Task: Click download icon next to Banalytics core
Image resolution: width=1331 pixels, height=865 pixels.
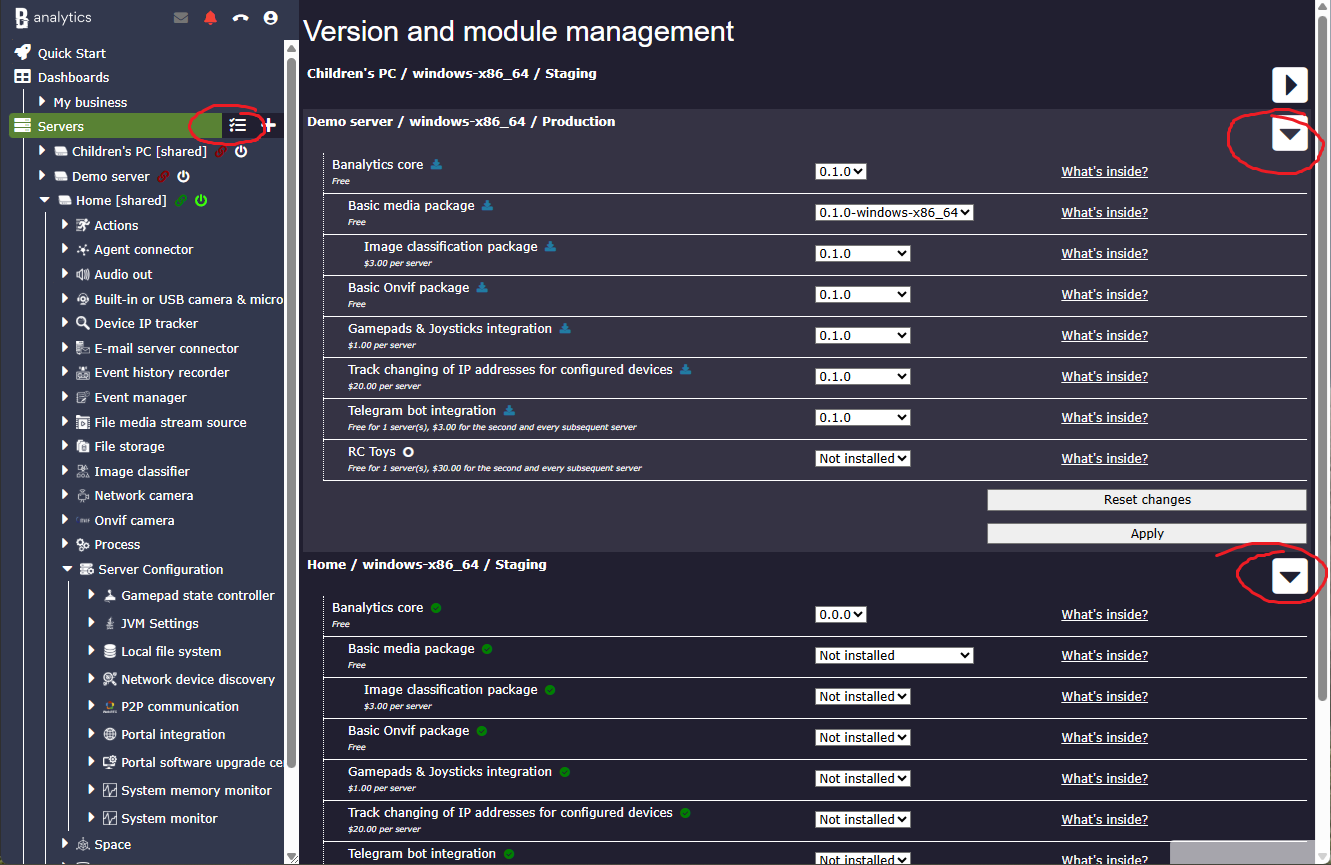Action: point(436,165)
